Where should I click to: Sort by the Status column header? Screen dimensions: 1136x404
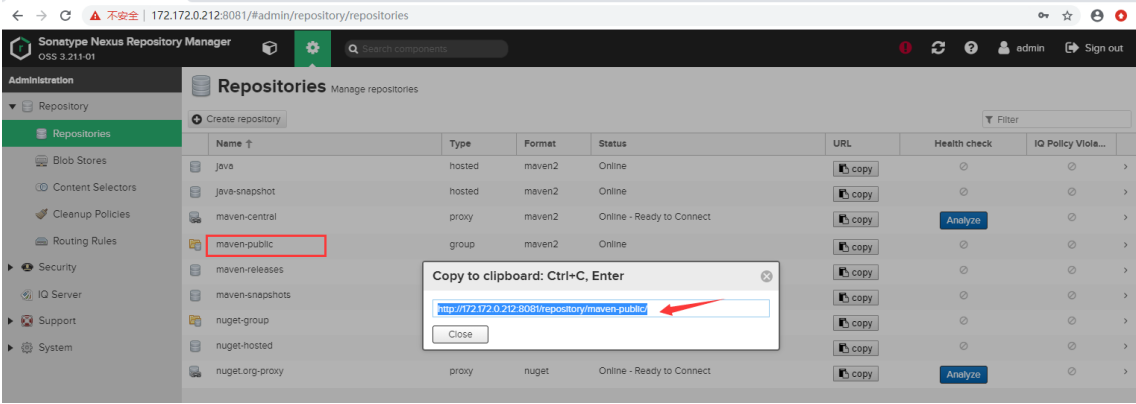pyautogui.click(x=708, y=143)
